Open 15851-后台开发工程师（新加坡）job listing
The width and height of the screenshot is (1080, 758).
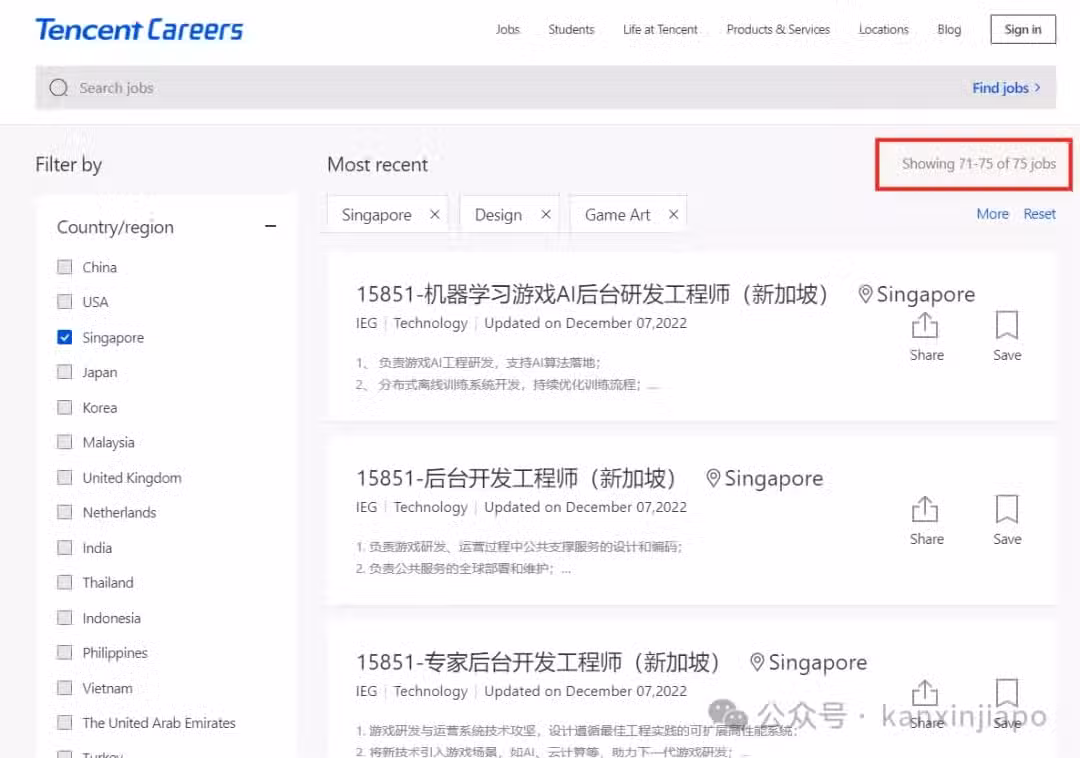(x=516, y=478)
